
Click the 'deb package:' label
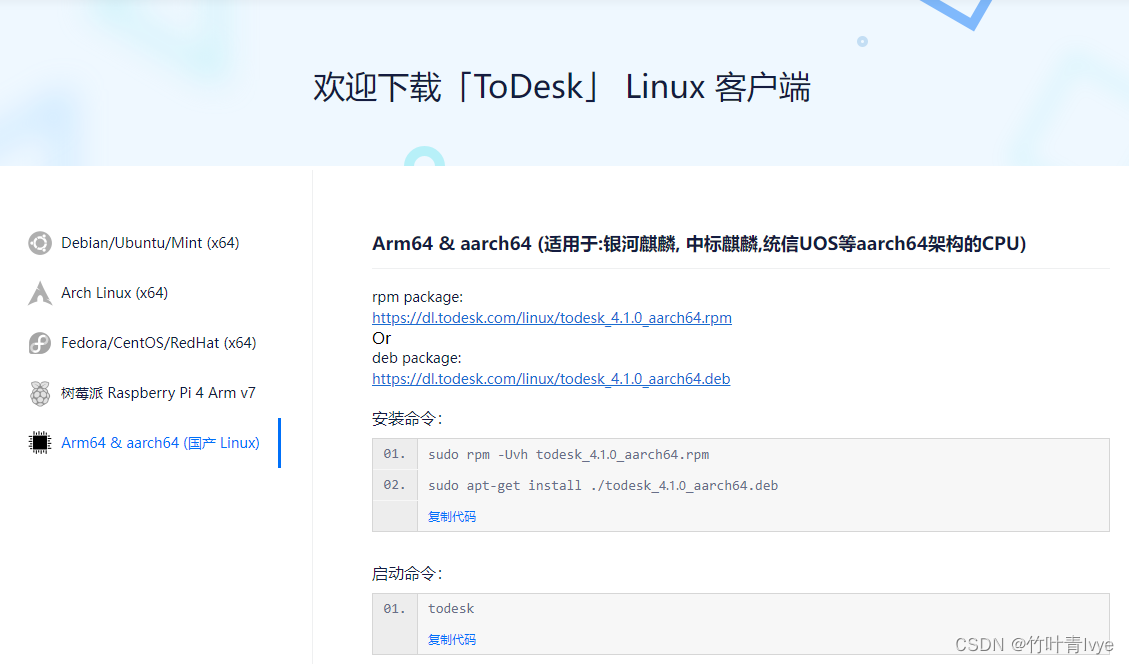417,358
